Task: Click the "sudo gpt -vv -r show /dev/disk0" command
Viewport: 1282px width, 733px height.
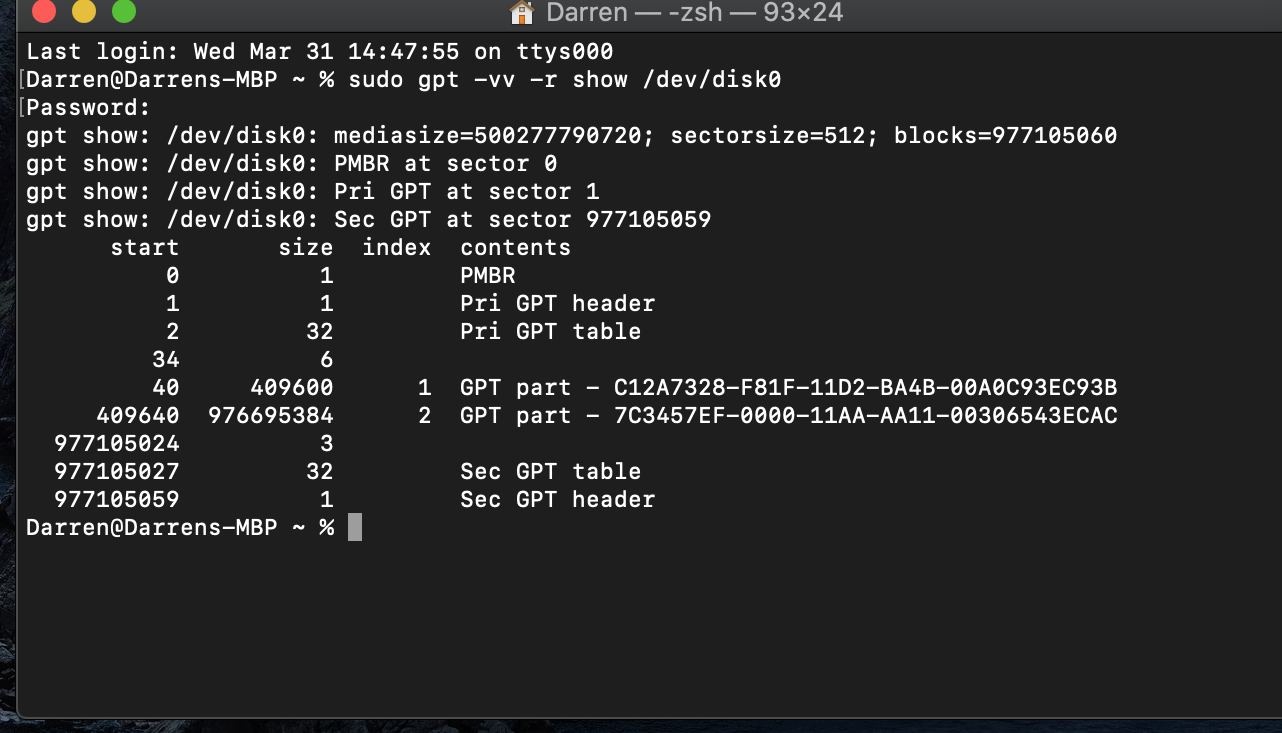Action: click(x=565, y=80)
